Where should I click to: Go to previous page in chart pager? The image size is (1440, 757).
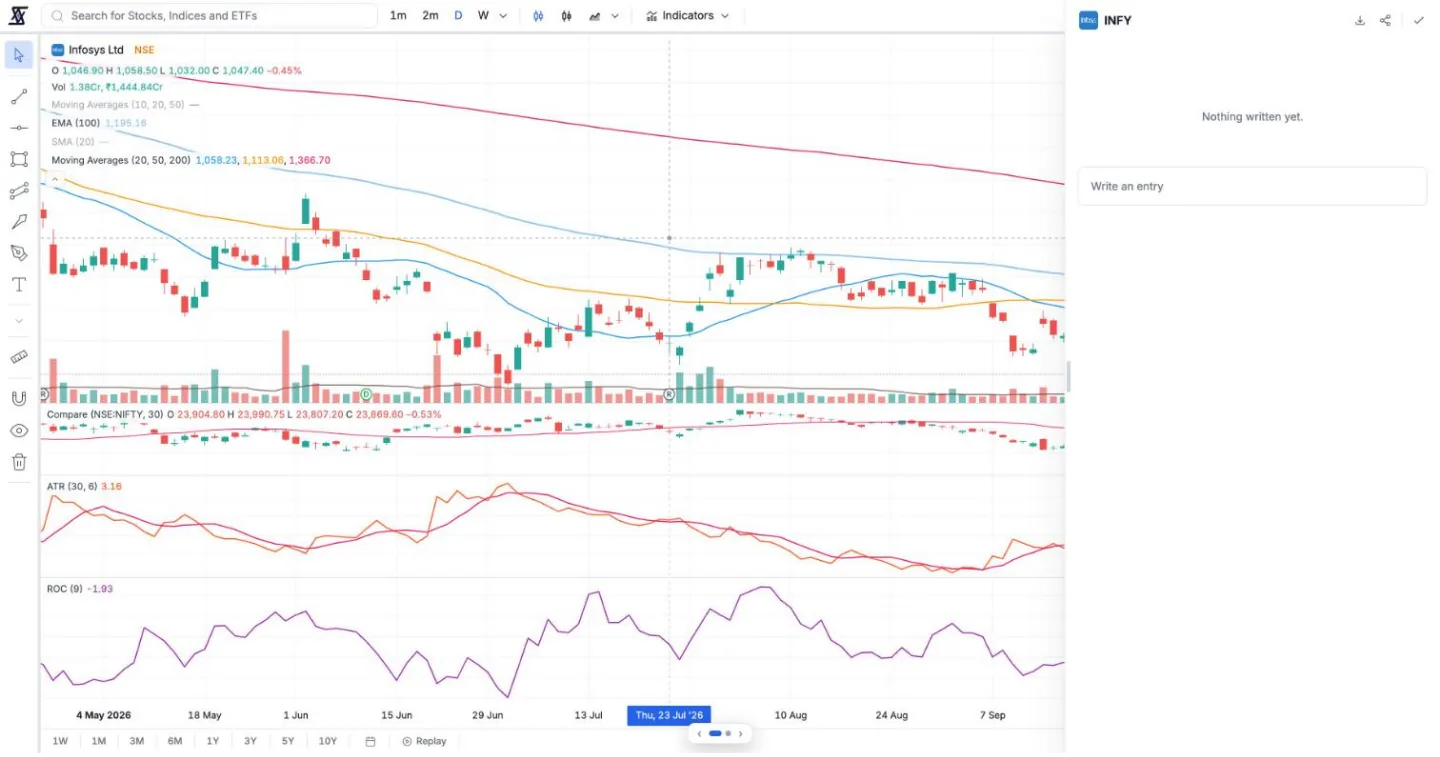tap(699, 734)
